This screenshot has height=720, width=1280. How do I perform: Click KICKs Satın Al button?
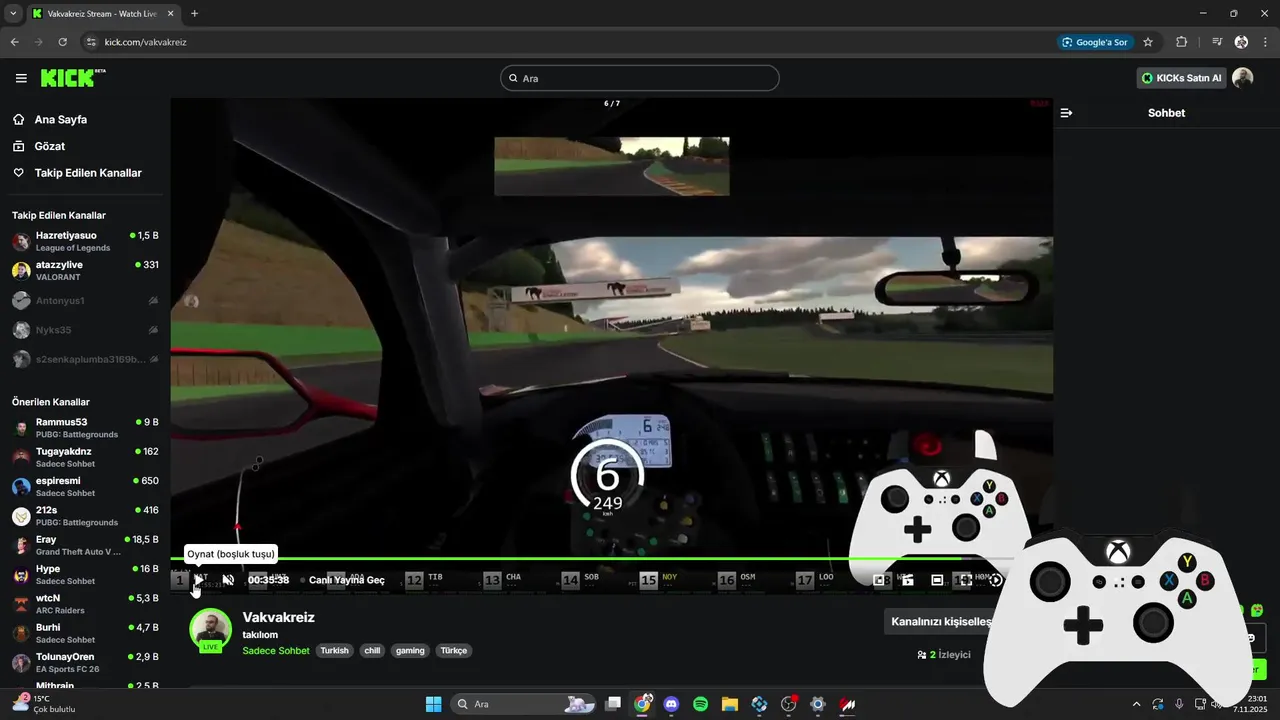[1182, 78]
